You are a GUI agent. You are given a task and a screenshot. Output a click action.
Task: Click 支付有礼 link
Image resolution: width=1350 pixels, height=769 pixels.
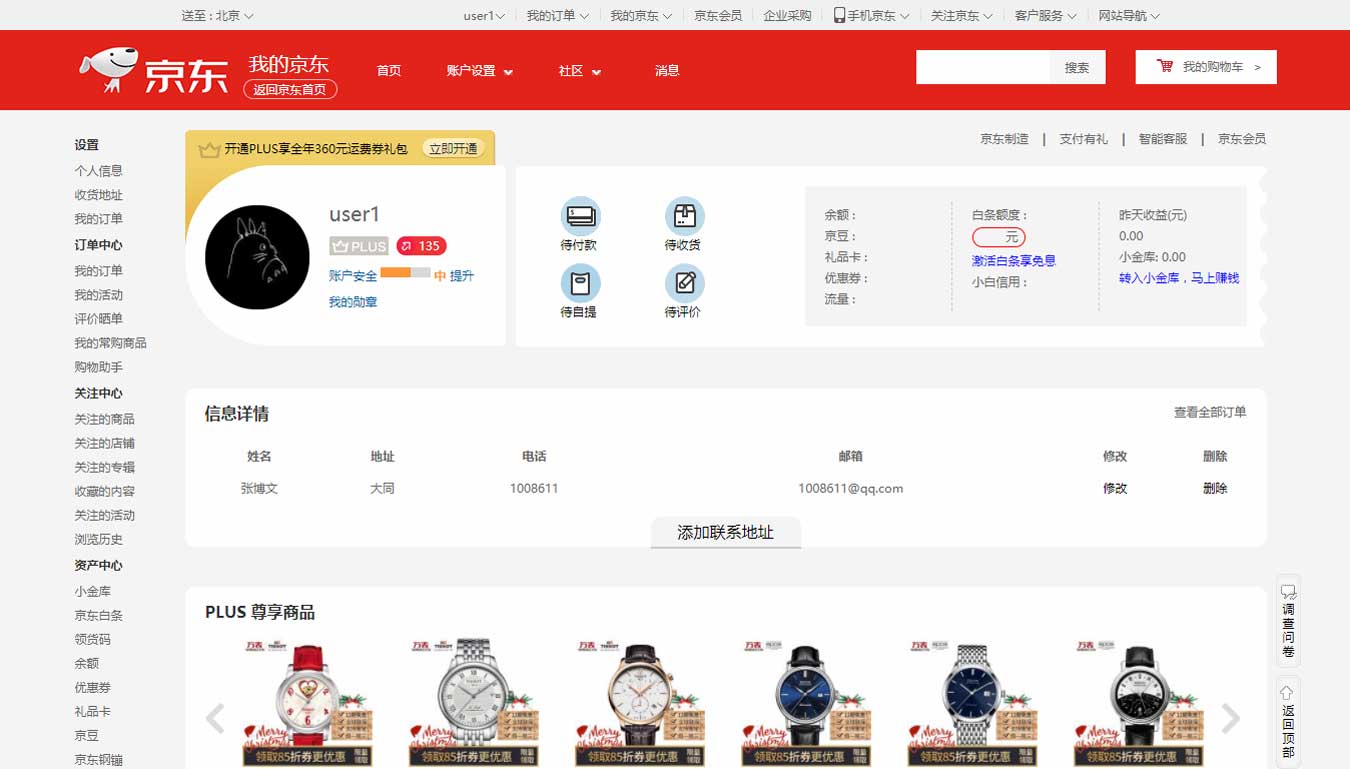pos(1084,139)
